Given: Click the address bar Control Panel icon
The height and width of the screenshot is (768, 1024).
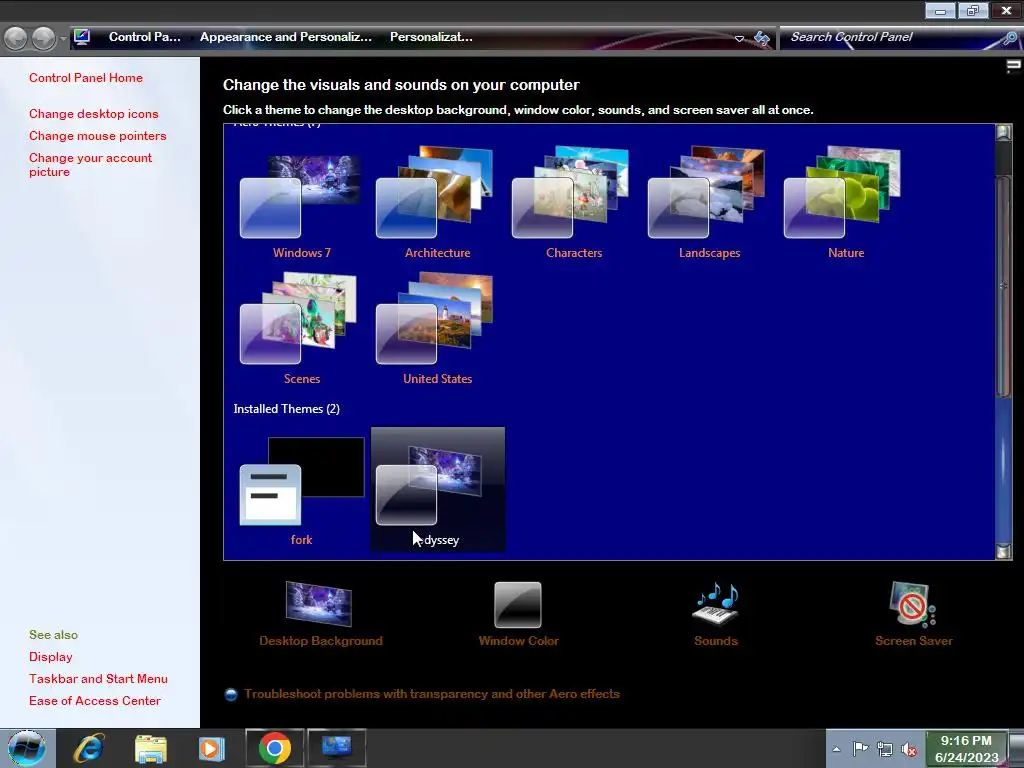Looking at the screenshot, I should (82, 37).
